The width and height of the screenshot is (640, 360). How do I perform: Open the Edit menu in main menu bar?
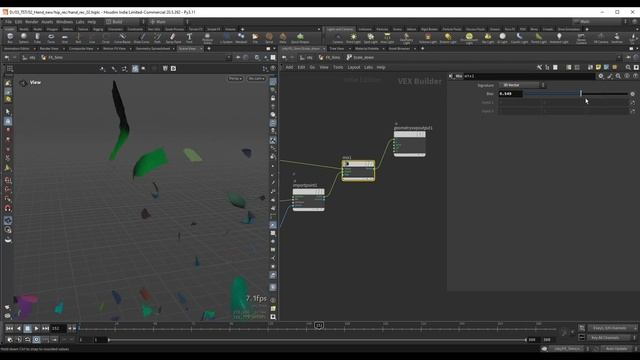(18, 22)
